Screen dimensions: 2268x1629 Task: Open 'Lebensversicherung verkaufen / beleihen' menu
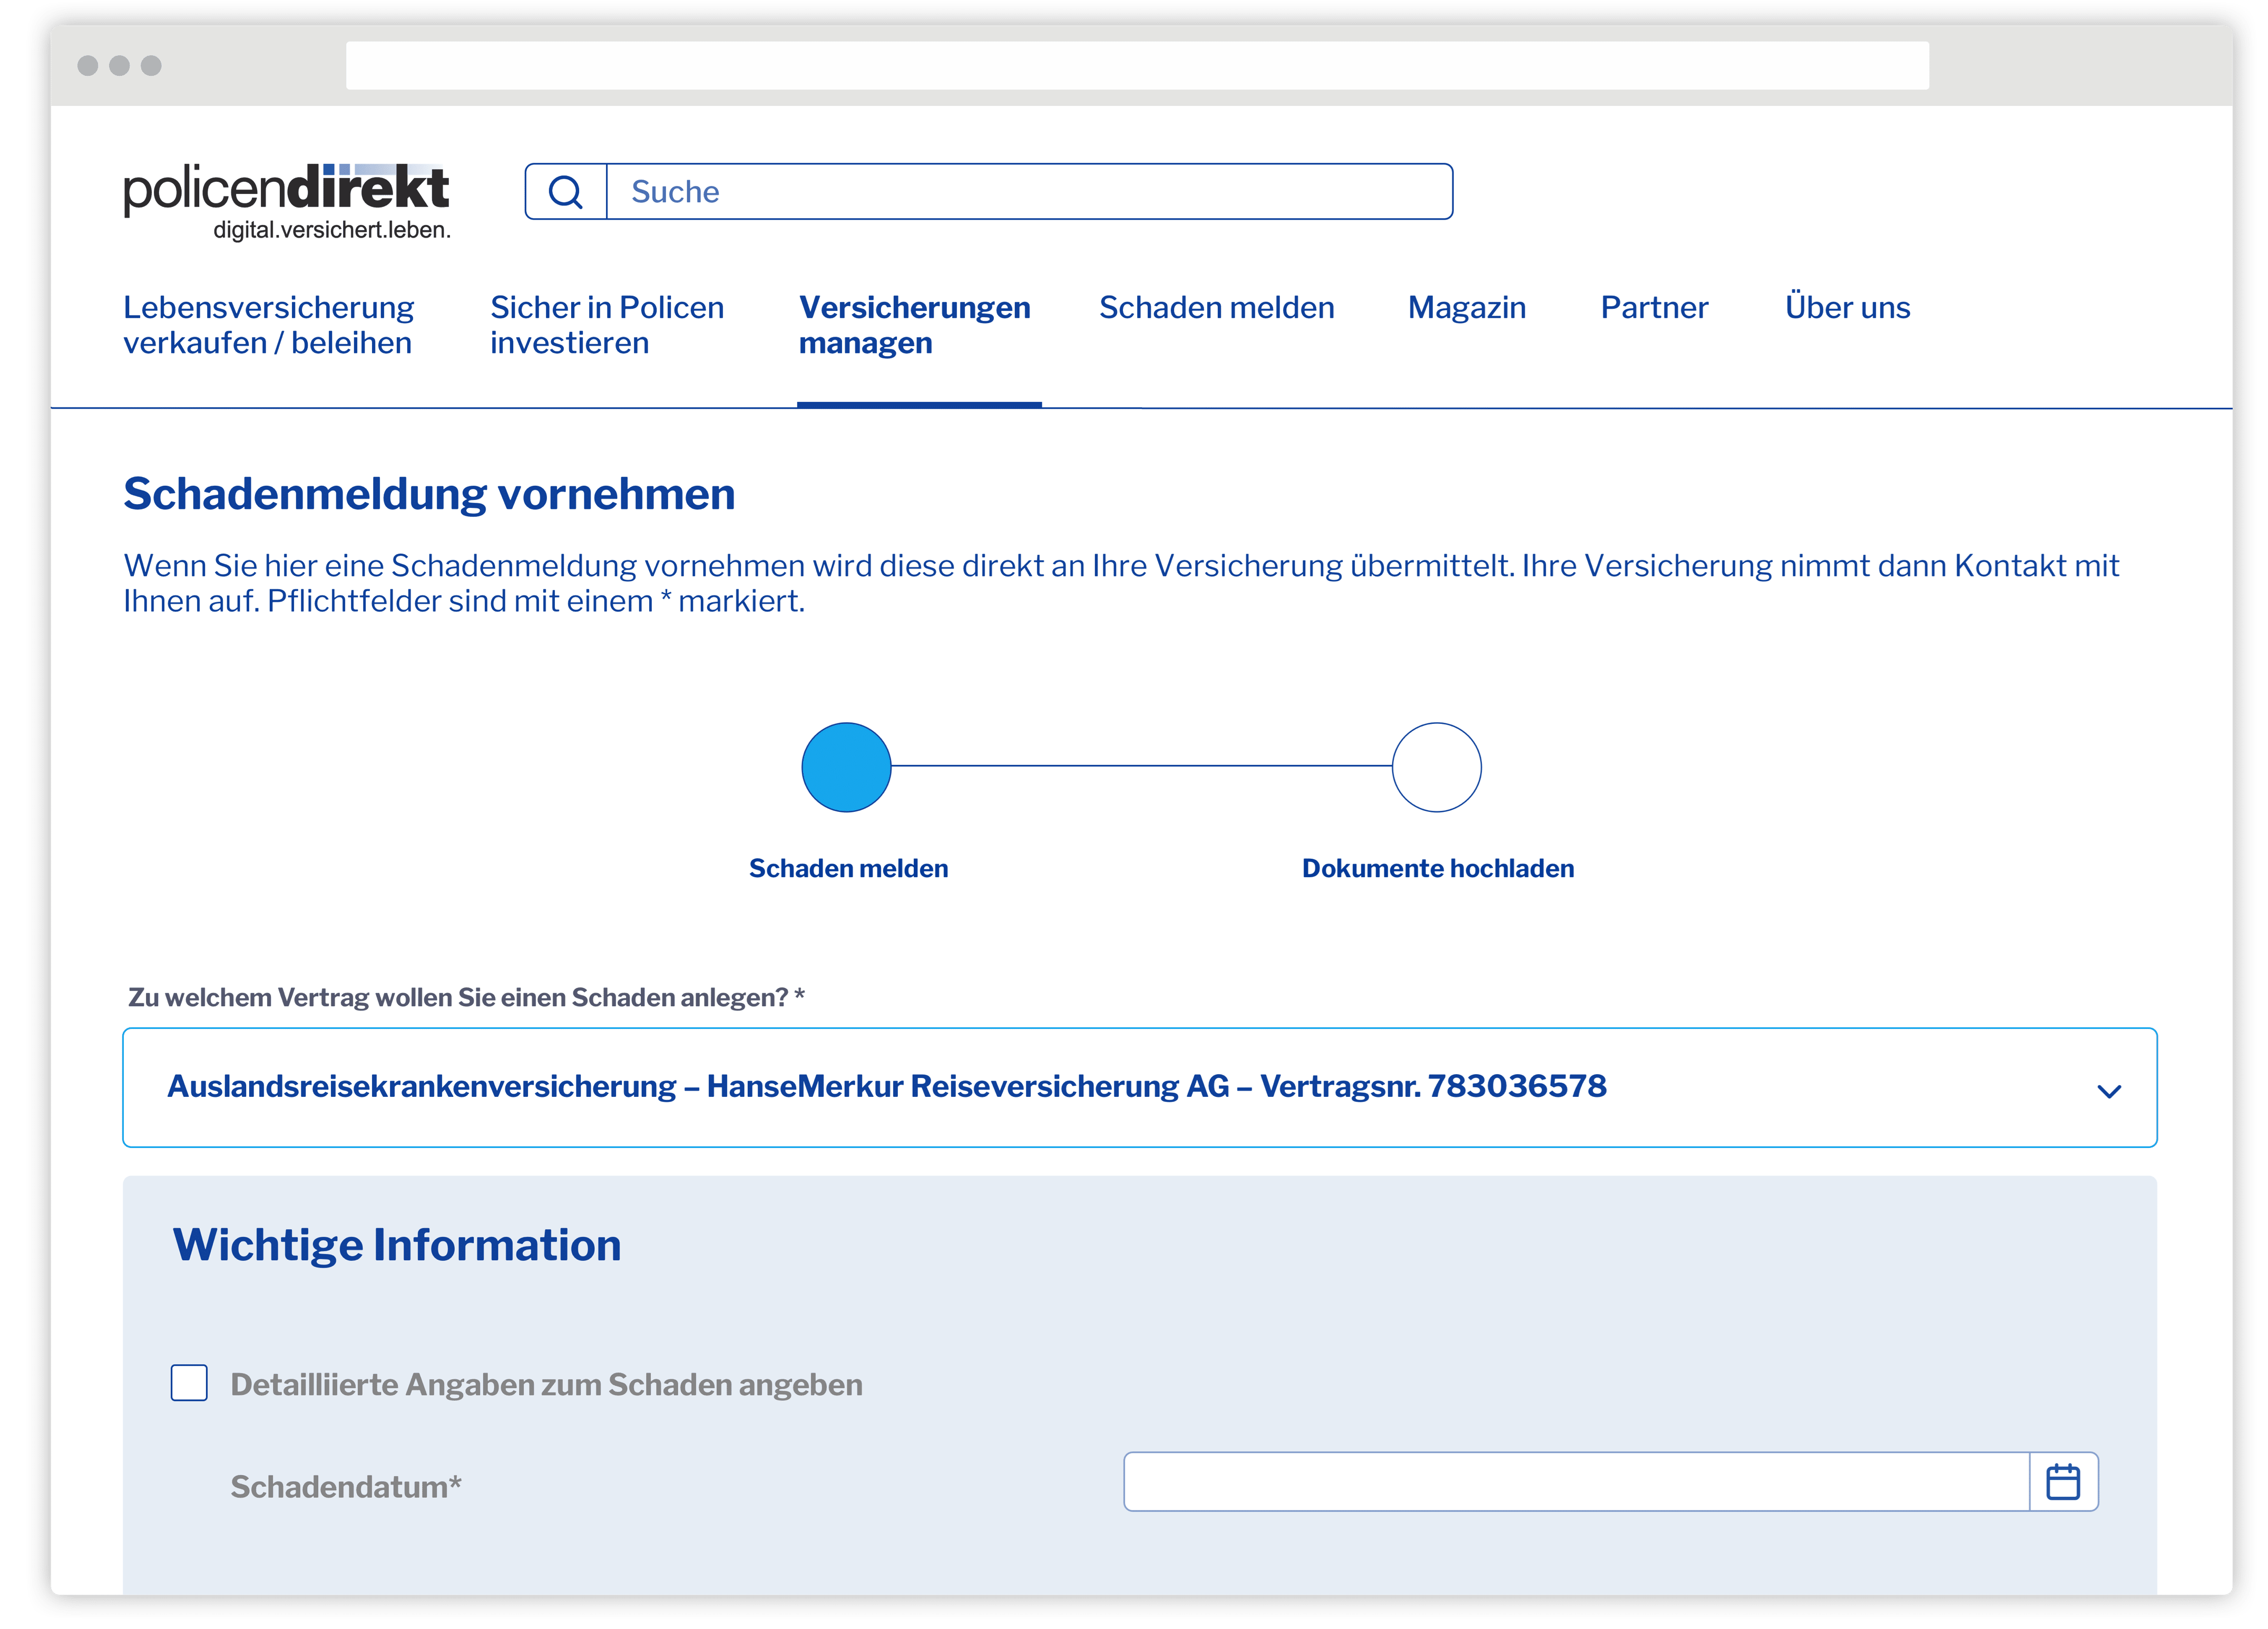[x=268, y=324]
